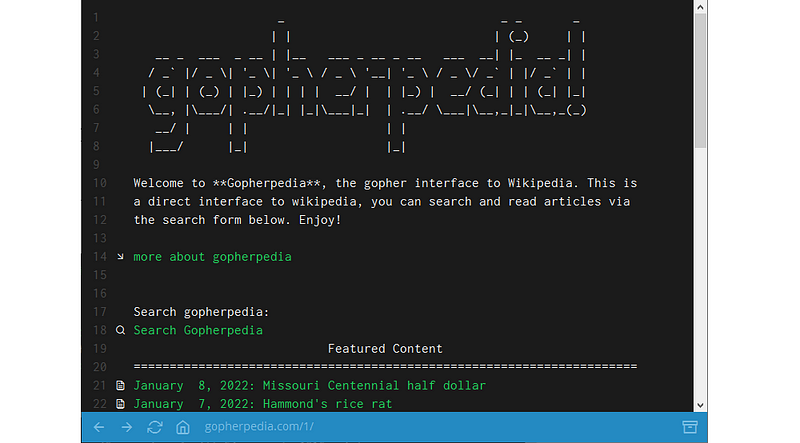Click the line starting 'a direct interface to wikipedia'

tap(382, 202)
